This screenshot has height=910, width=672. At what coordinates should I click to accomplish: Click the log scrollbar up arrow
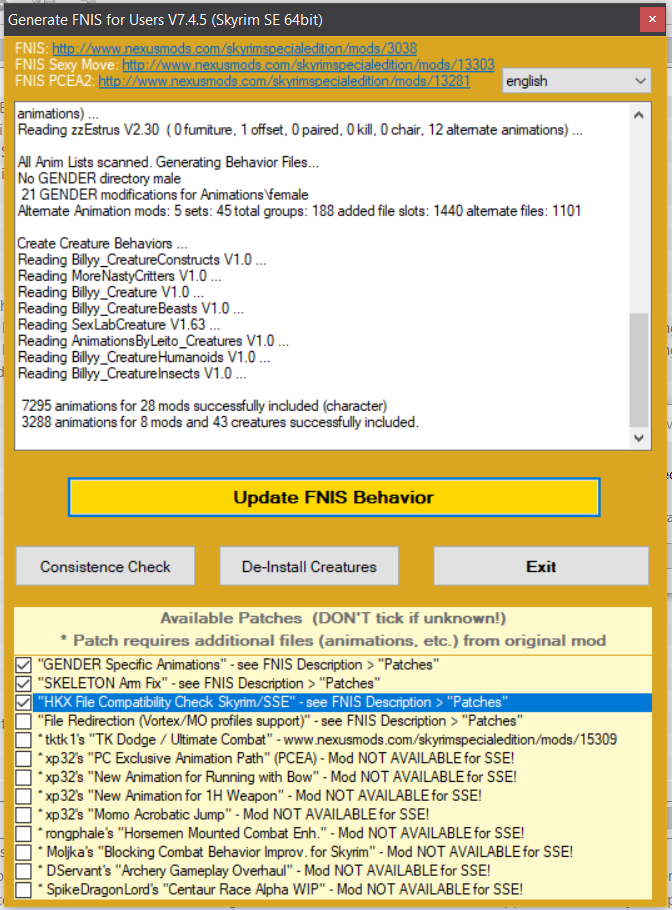pyautogui.click(x=639, y=115)
